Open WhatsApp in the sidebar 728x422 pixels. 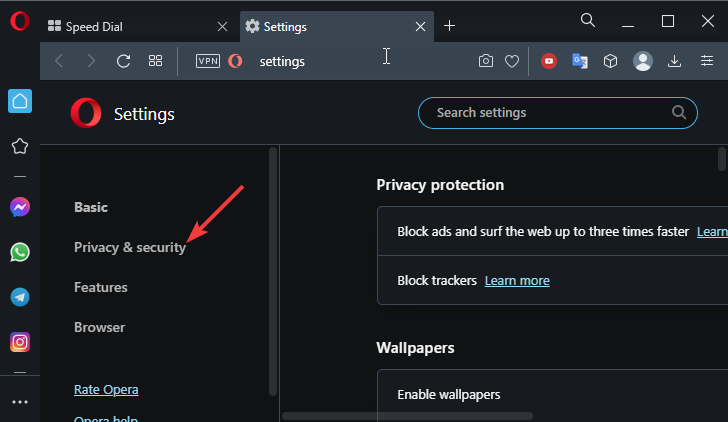point(20,252)
